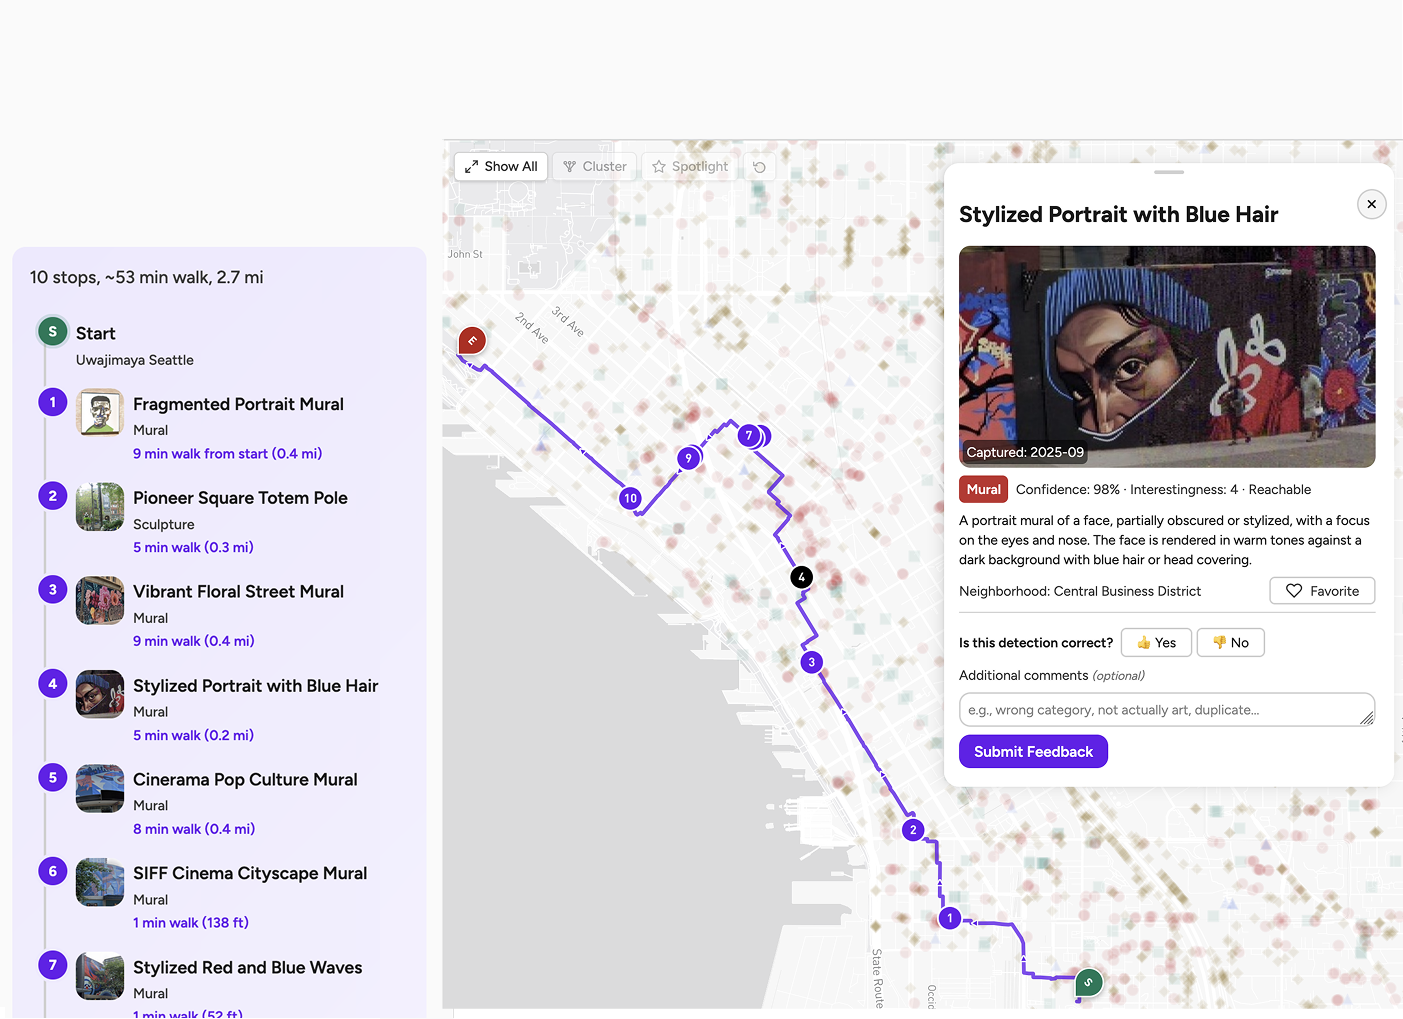Viewport: 1403px width, 1019px height.
Task: Click the green Start badge in route list
Action: coord(53,332)
